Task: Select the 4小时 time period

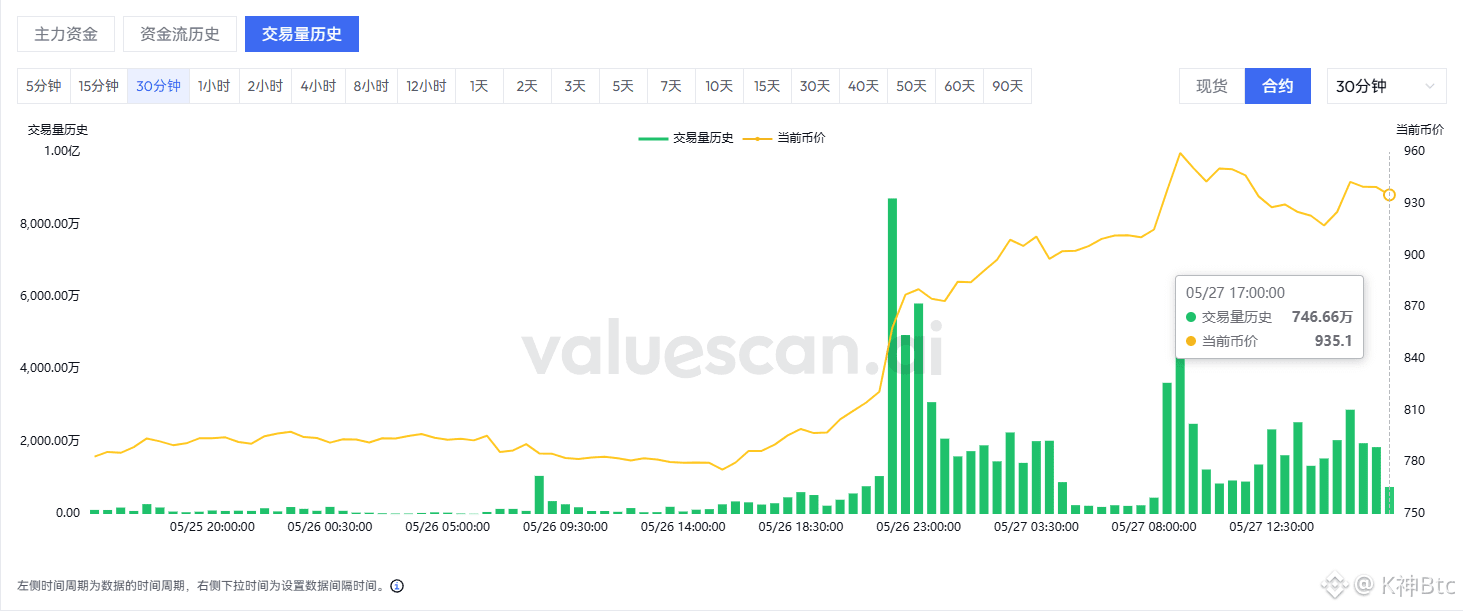Action: (318, 86)
